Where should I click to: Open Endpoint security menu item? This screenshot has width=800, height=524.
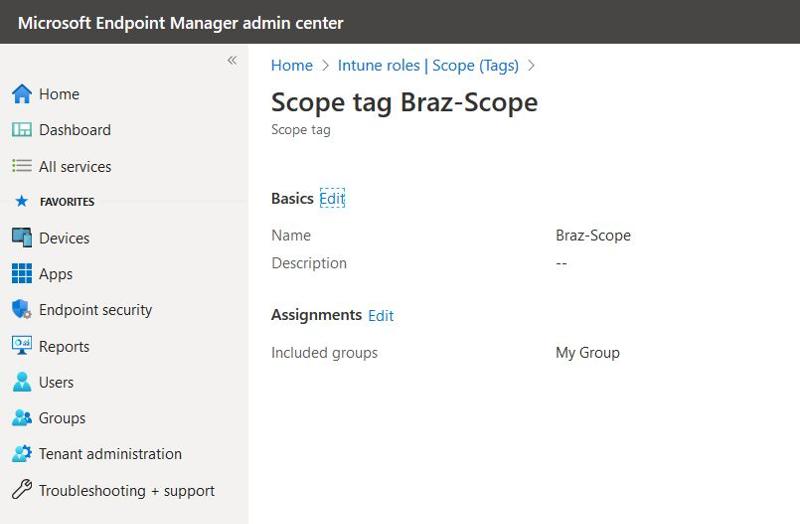95,310
